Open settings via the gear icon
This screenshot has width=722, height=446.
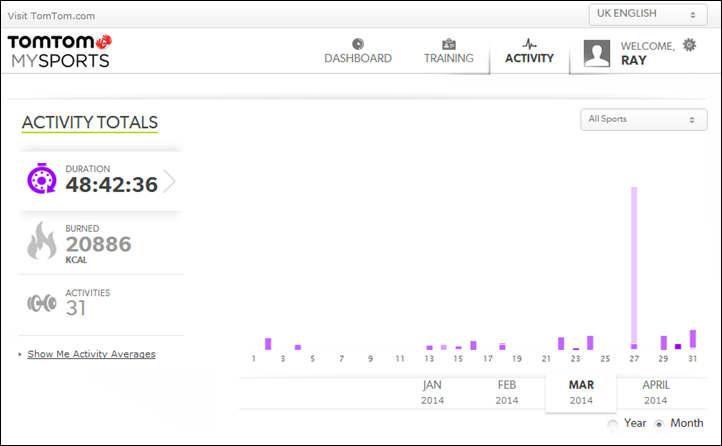click(x=689, y=45)
